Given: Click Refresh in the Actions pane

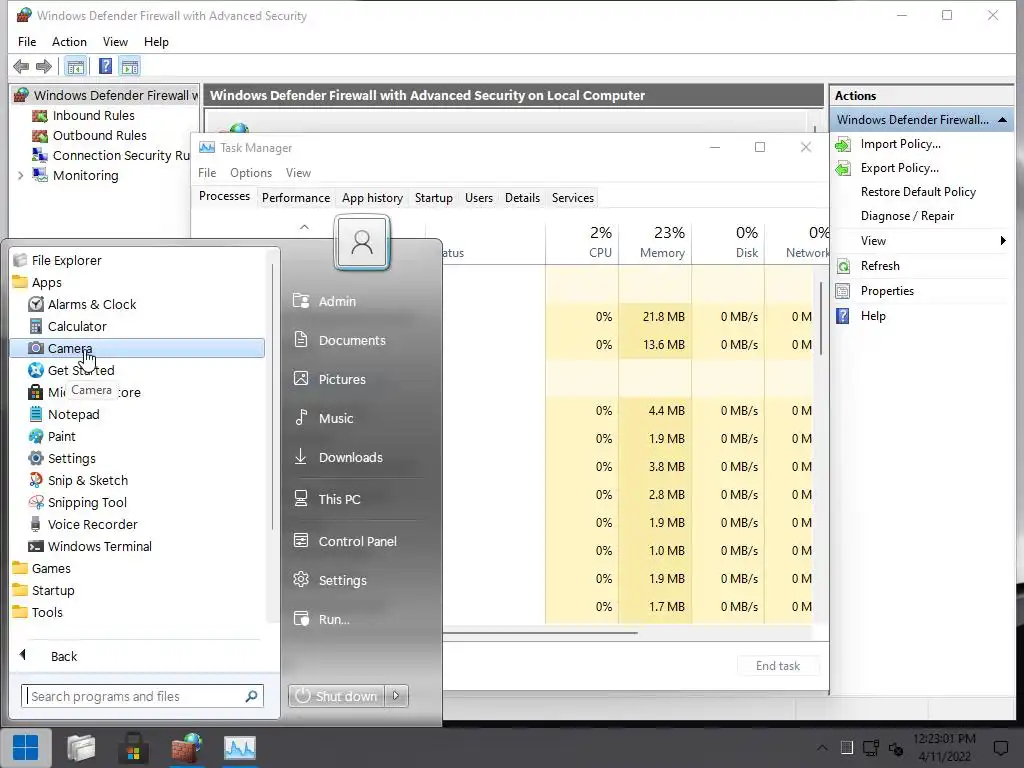Looking at the screenshot, I should point(880,266).
